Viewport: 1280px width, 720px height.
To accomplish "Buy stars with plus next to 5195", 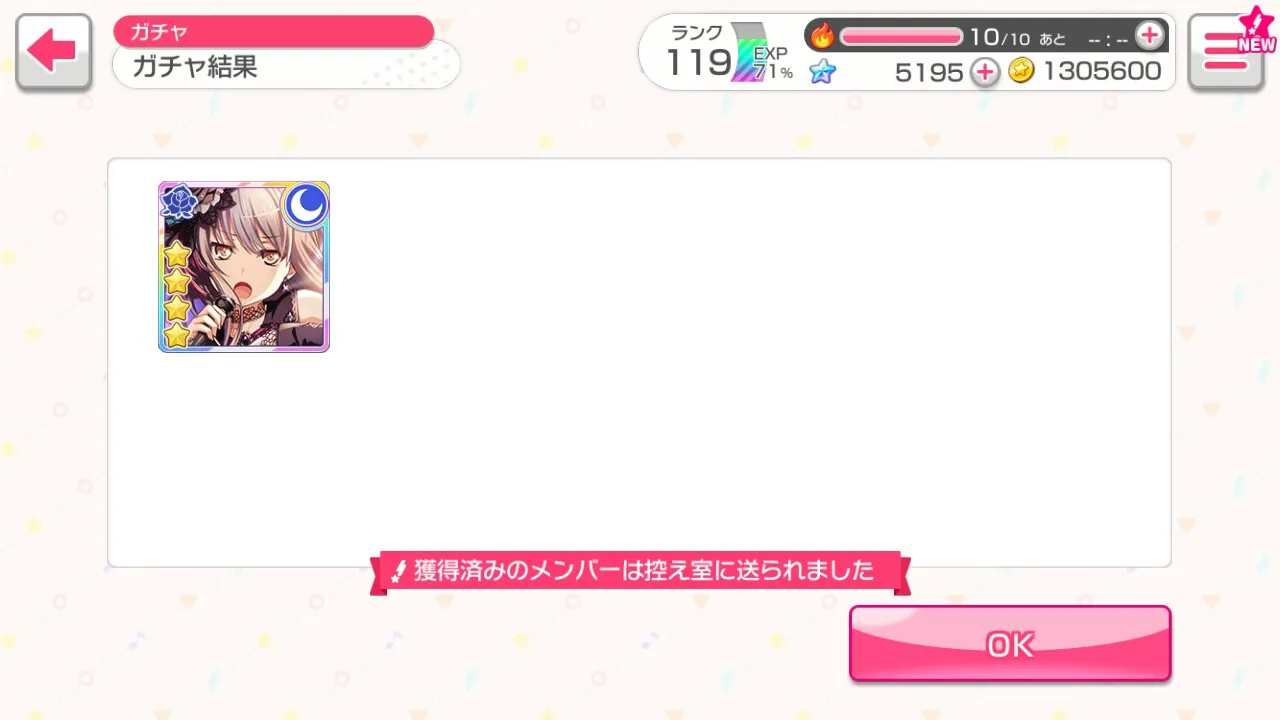I will click(985, 72).
